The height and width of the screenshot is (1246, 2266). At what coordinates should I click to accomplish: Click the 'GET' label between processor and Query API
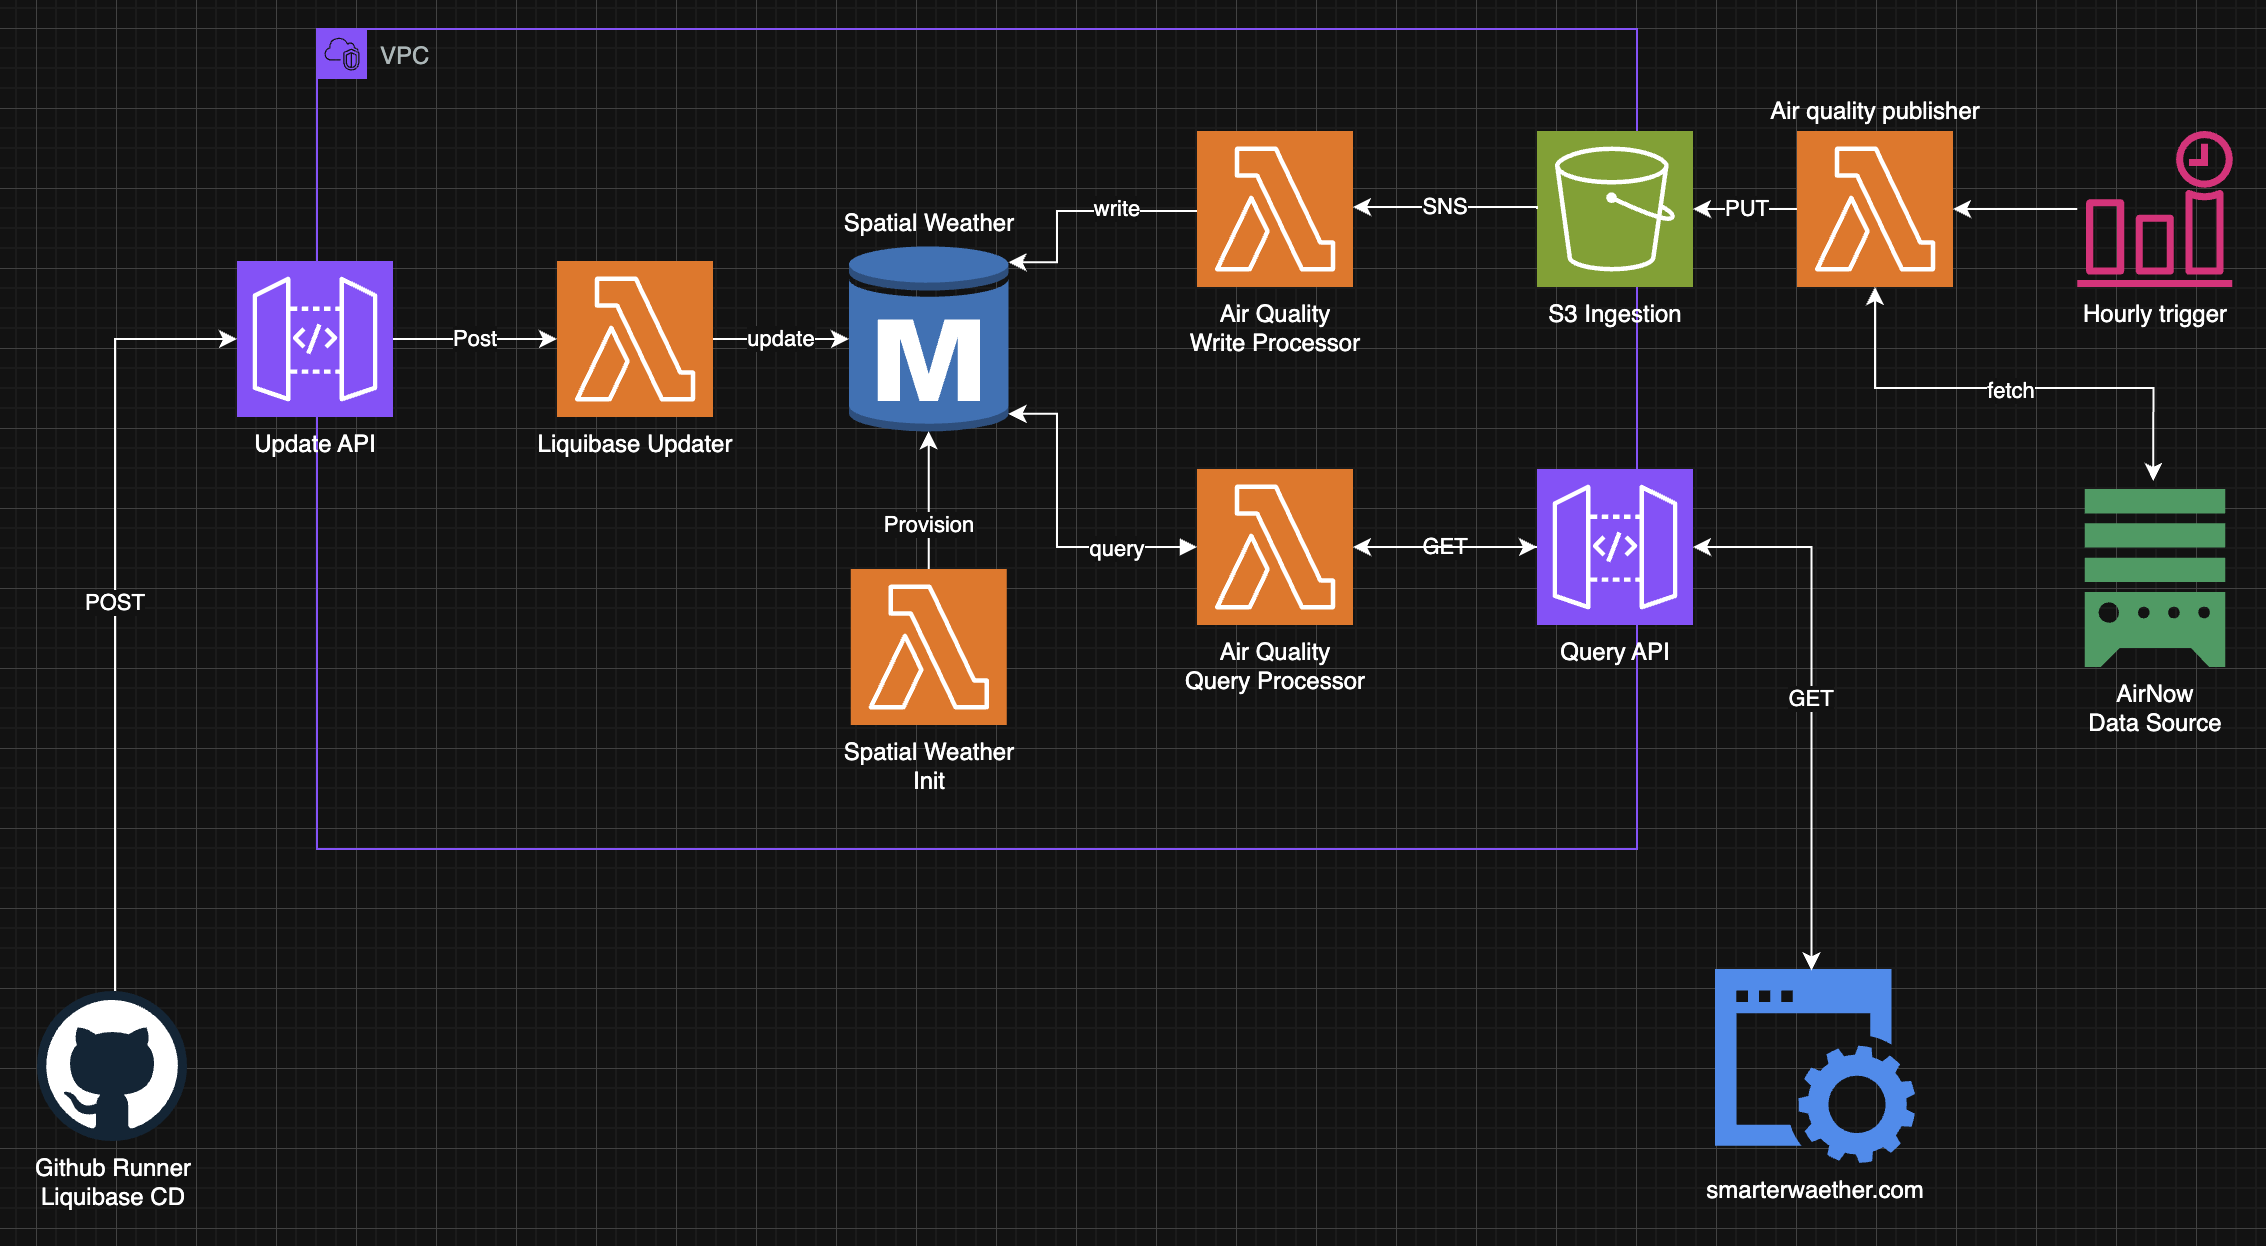pos(1445,546)
